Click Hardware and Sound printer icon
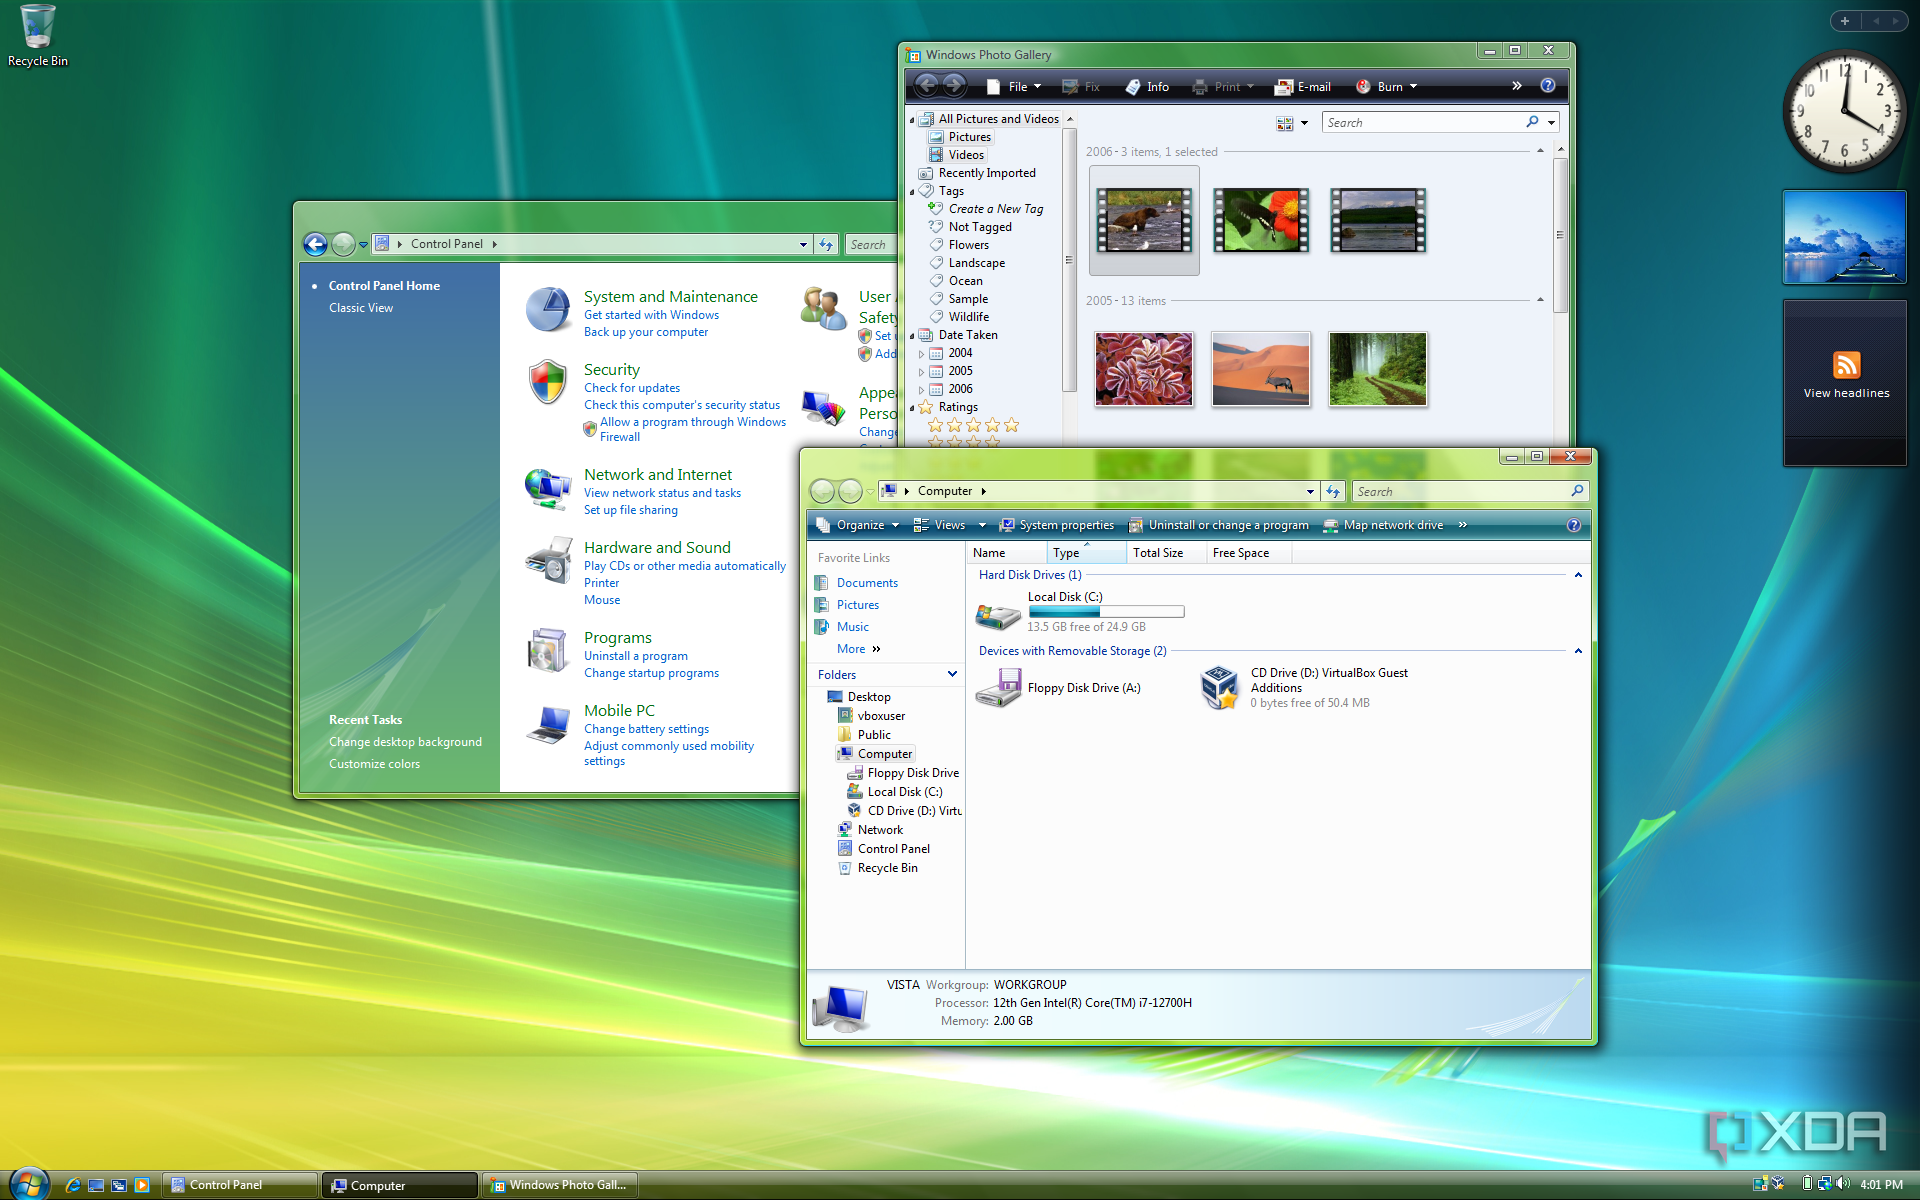The width and height of the screenshot is (1920, 1200). pos(548,560)
